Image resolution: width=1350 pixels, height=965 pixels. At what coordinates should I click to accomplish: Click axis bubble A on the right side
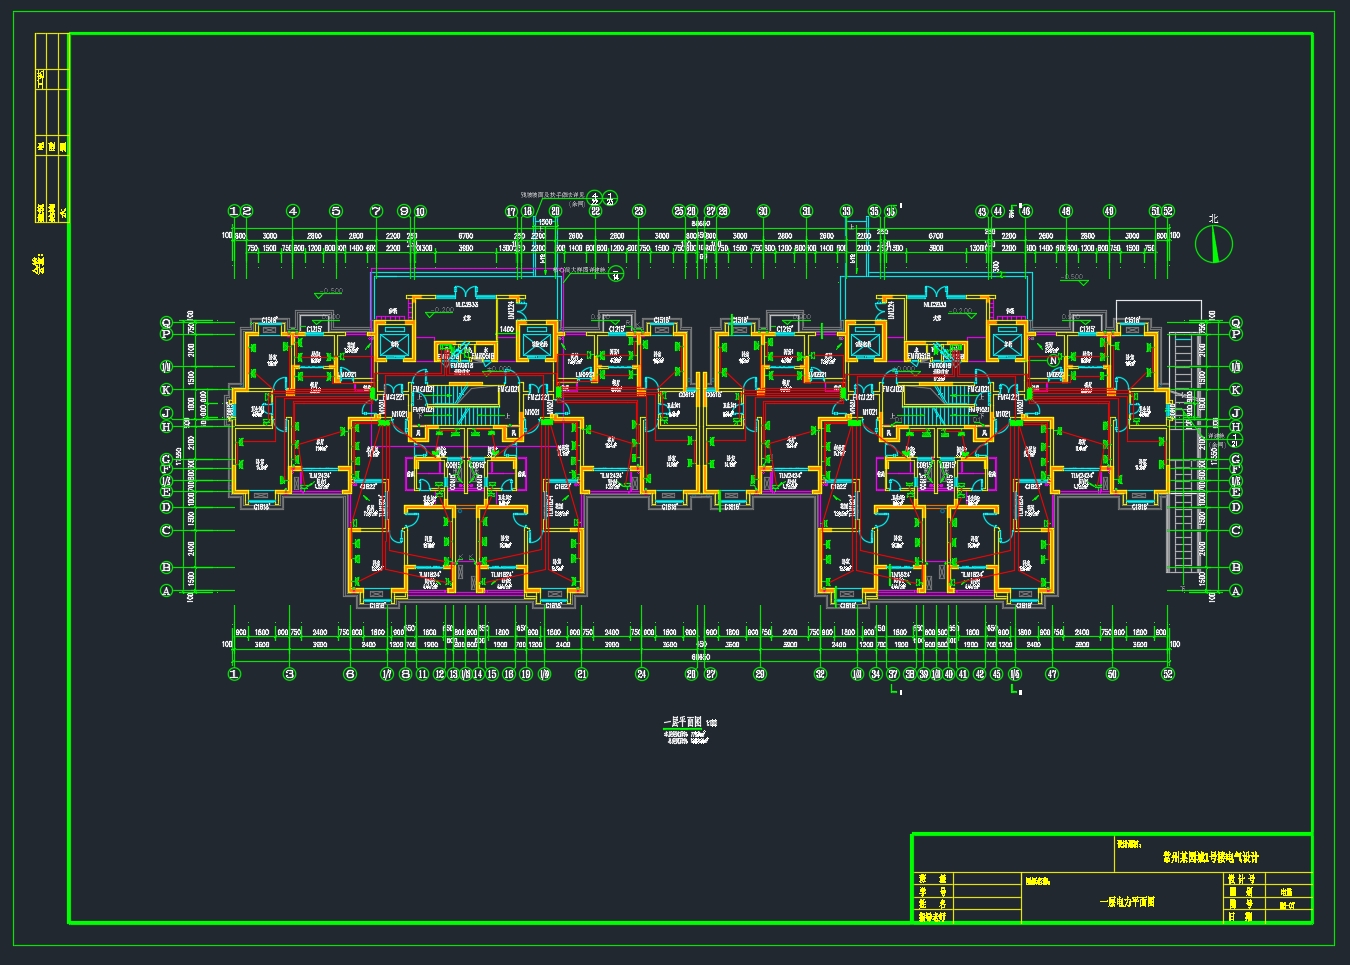click(x=1236, y=591)
